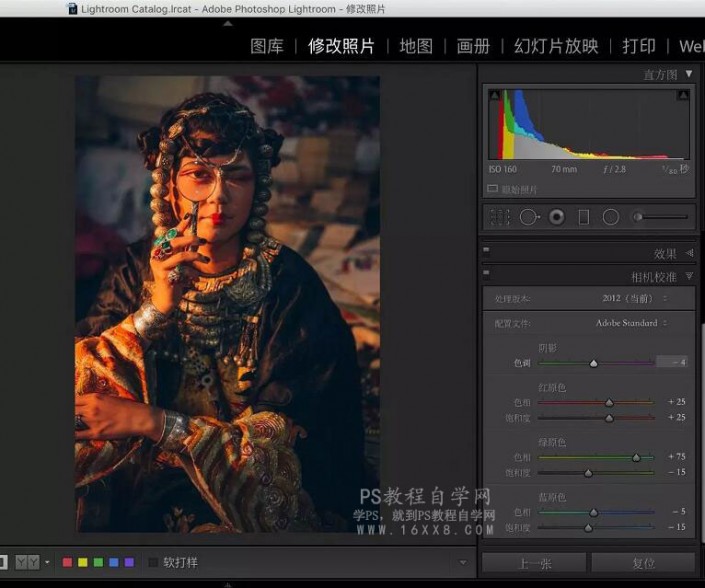This screenshot has width=705, height=588.
Task: Collapse the 相机校准 panel
Action: [690, 276]
